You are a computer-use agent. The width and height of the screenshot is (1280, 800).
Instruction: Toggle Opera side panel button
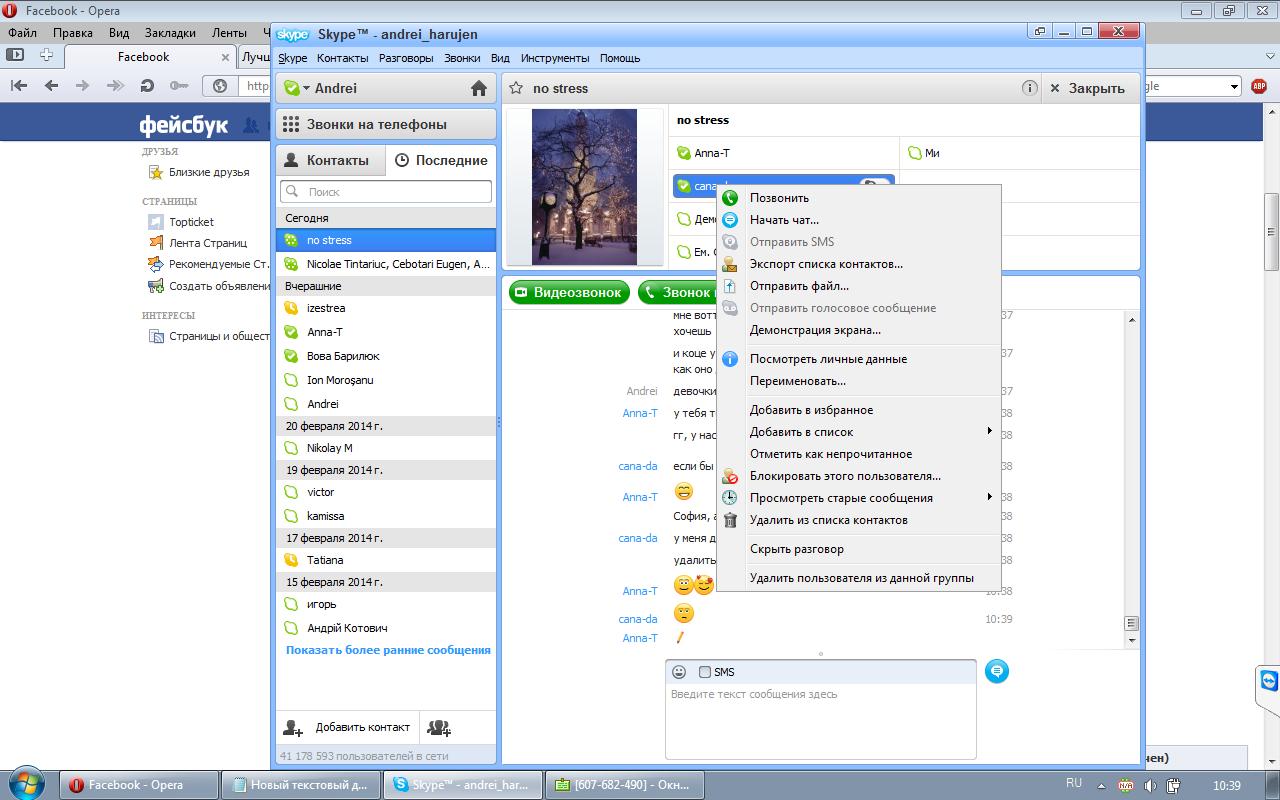(16, 56)
